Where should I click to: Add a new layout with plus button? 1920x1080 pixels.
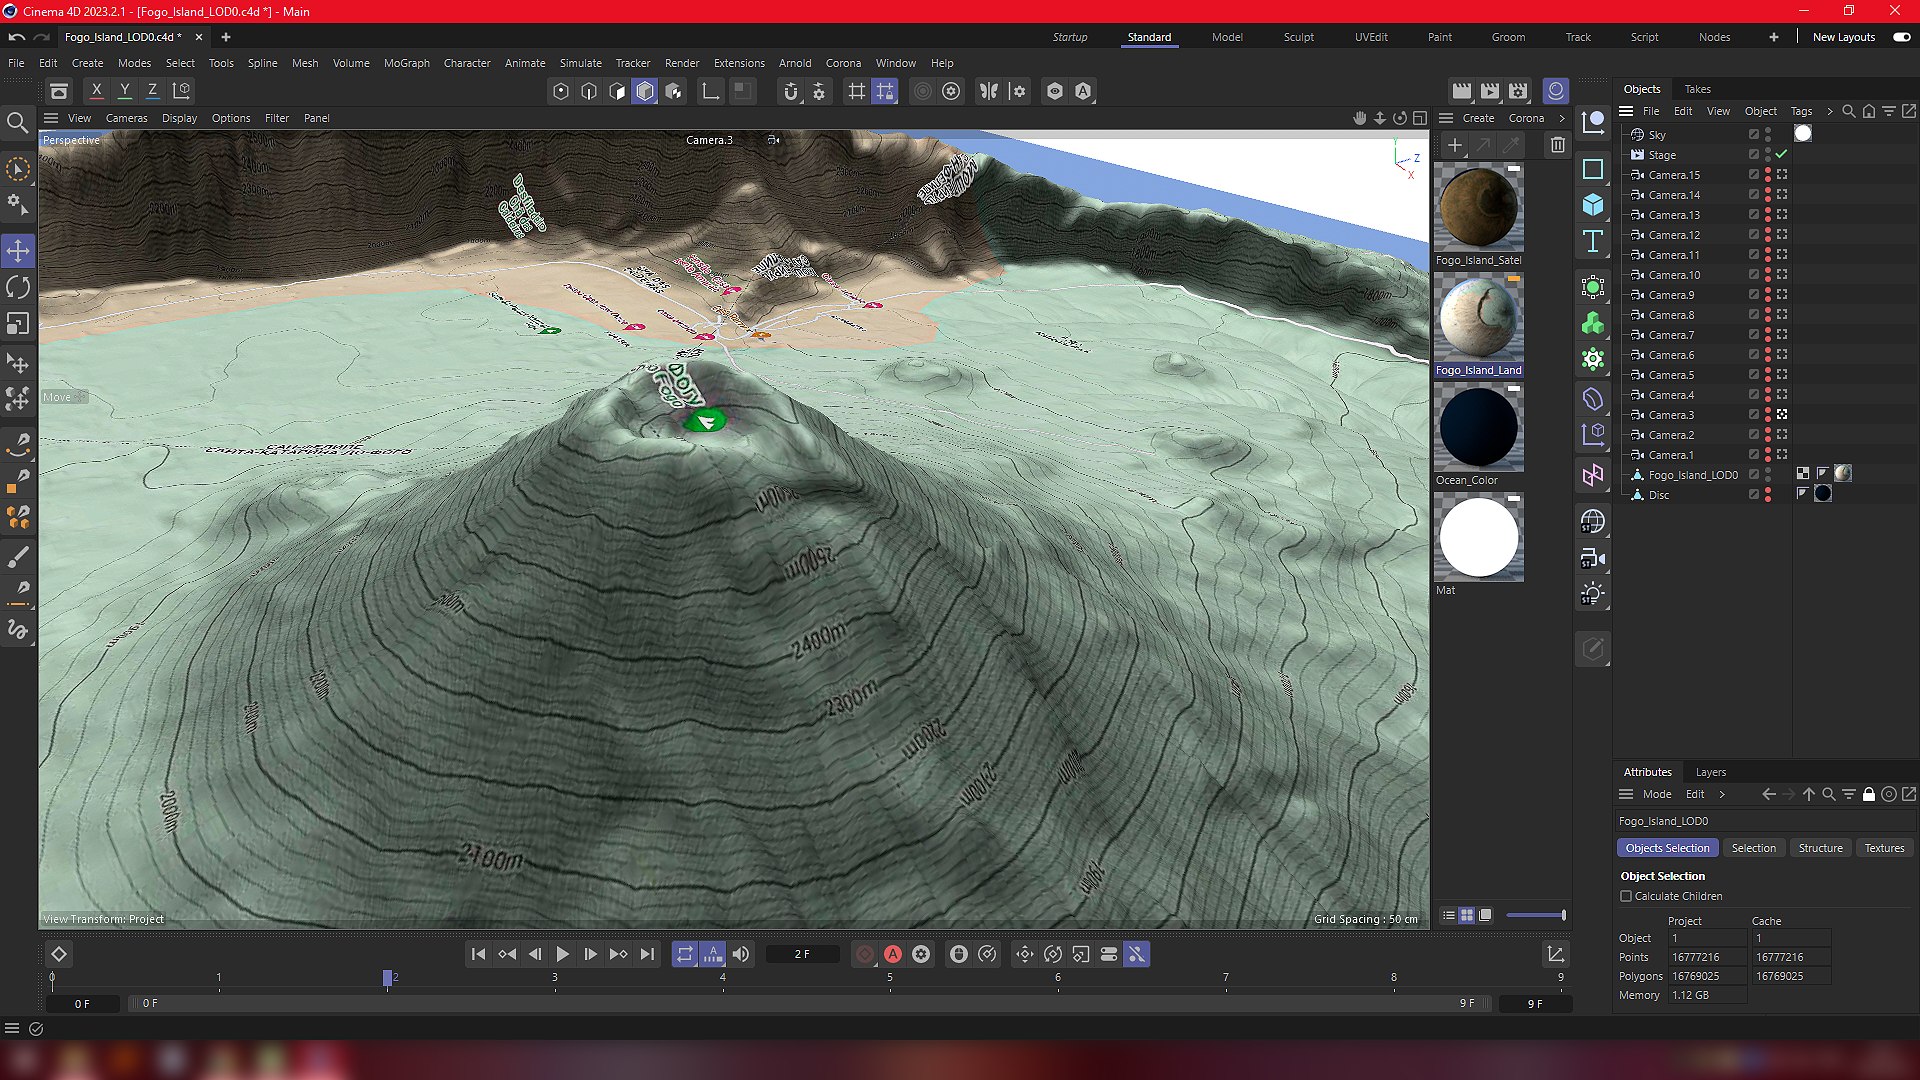pos(1774,37)
